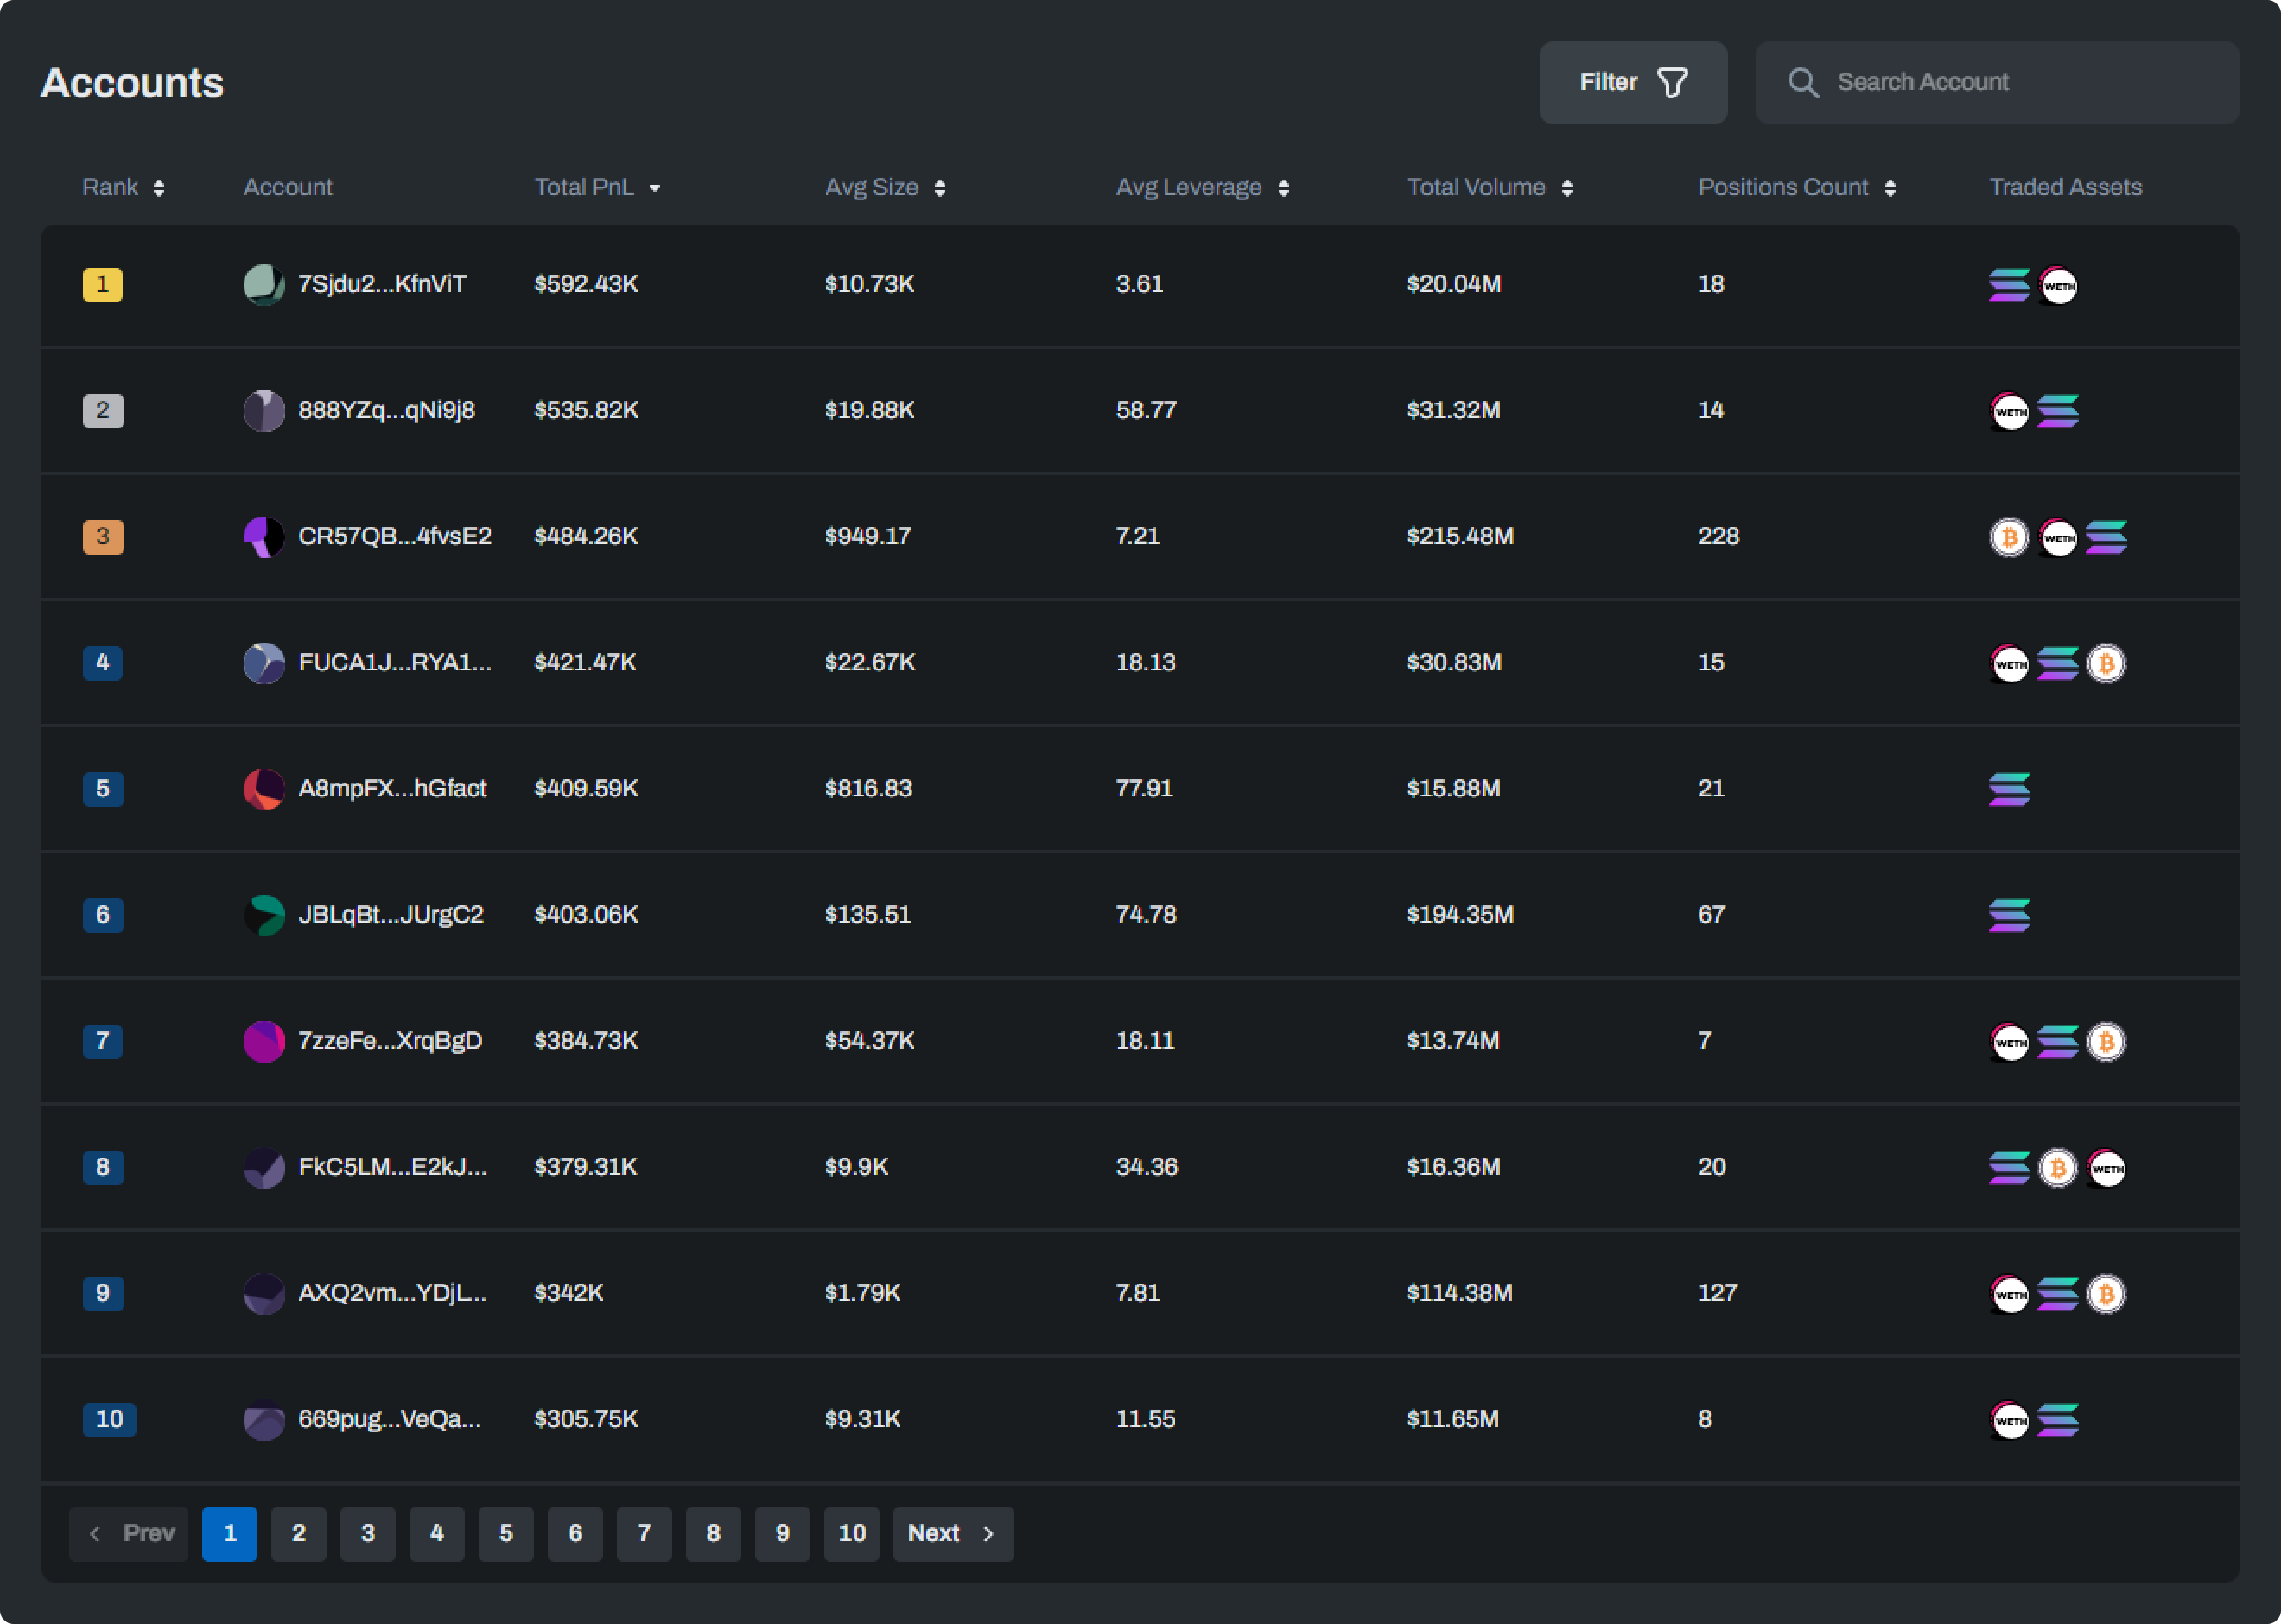
Task: Click the Solana icon in 669pug...VeQa... row
Action: pyautogui.click(x=2058, y=1419)
